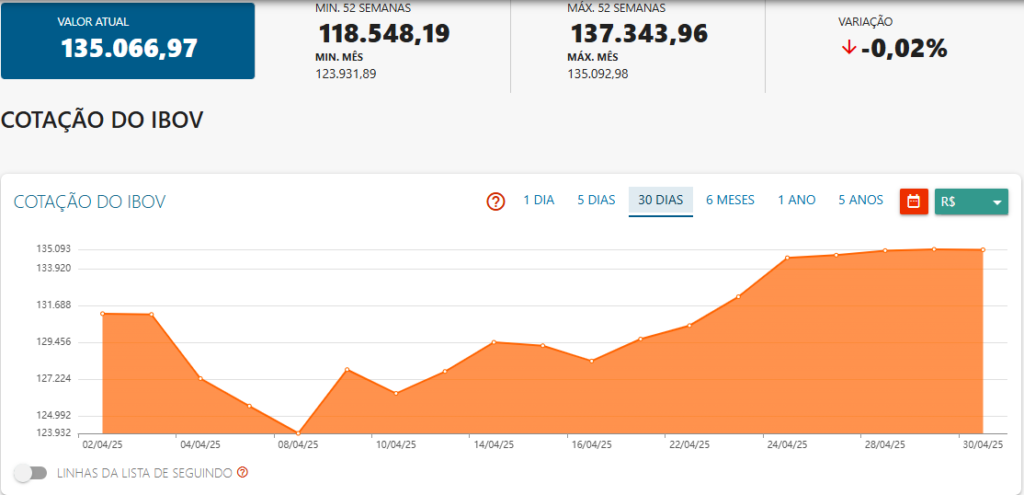This screenshot has height=495, width=1024.
Task: Click the VALOR ATUAL blue card
Action: [128, 40]
